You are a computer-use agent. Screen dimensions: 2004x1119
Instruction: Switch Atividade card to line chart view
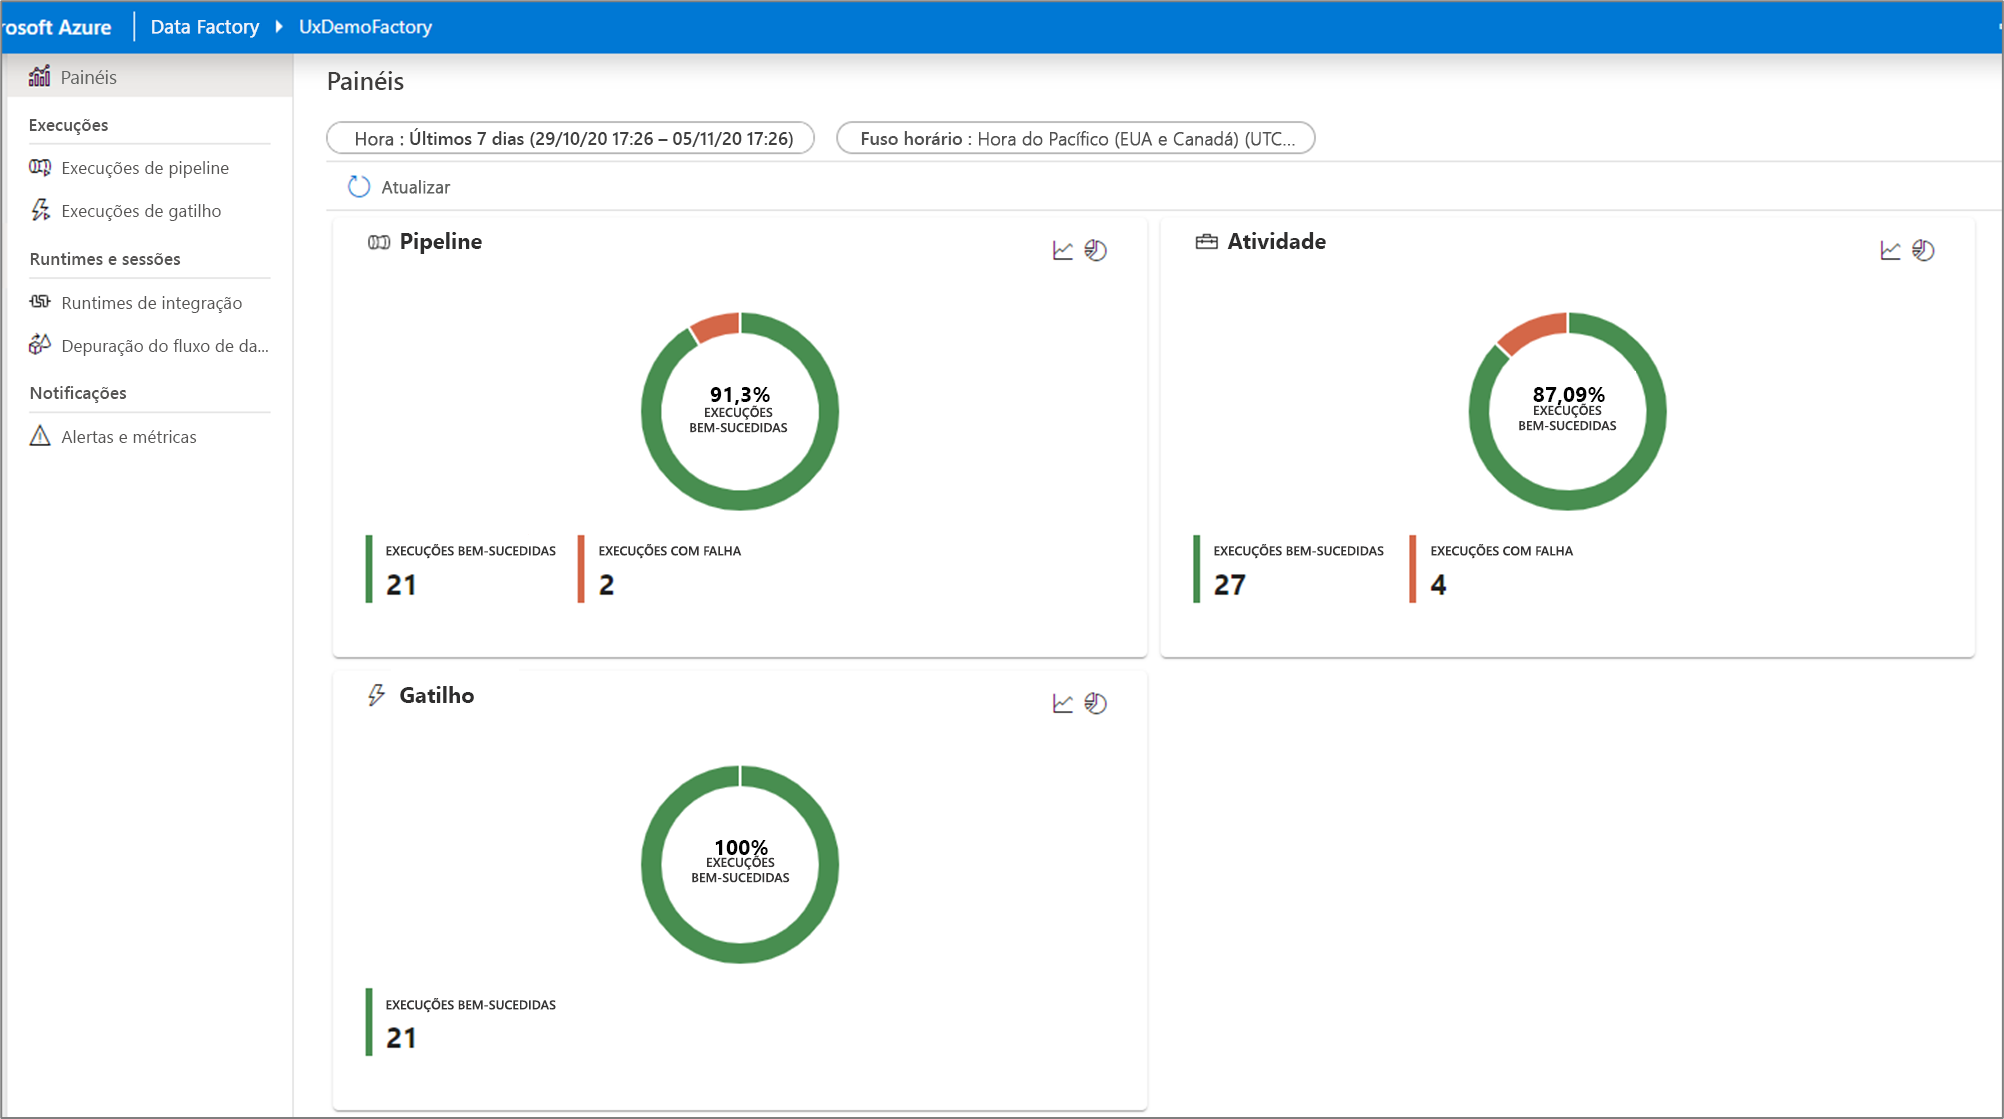click(1890, 250)
